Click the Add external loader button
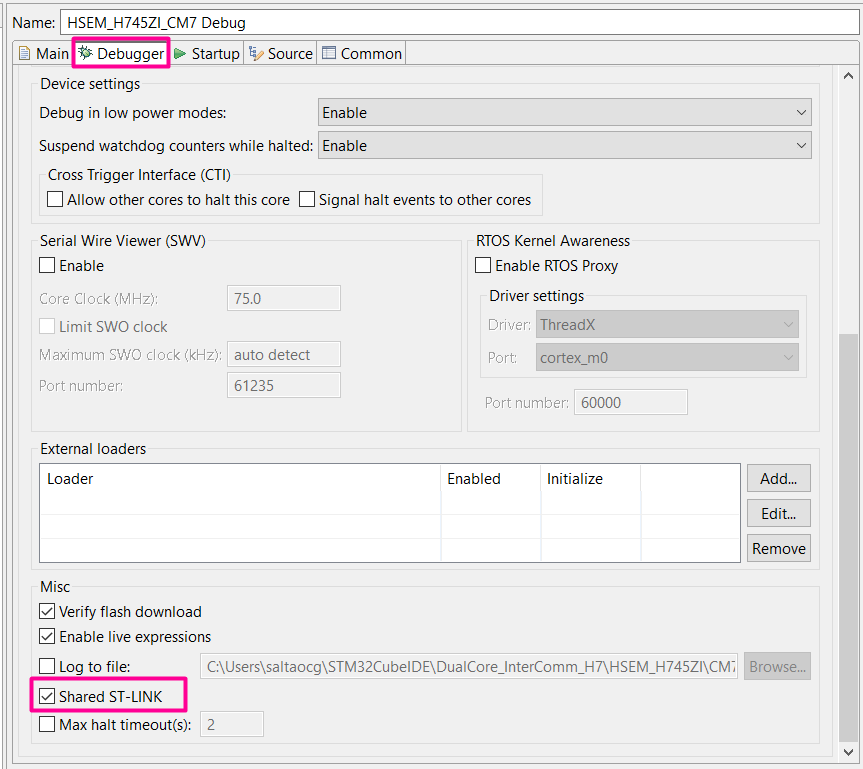Viewport: 863px width, 769px height. pos(778,478)
